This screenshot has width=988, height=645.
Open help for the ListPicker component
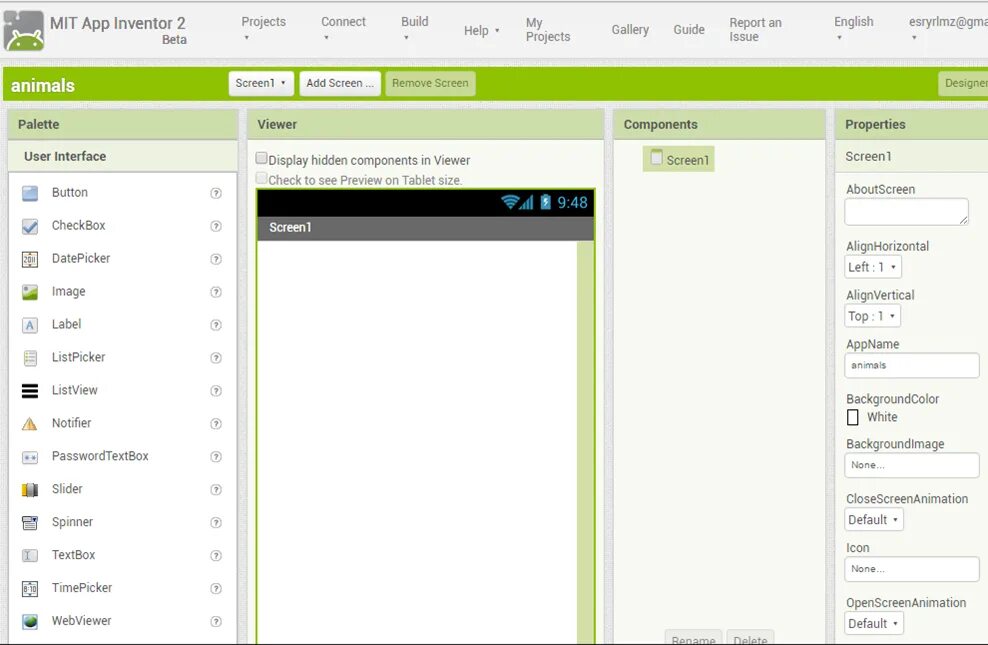coord(215,358)
